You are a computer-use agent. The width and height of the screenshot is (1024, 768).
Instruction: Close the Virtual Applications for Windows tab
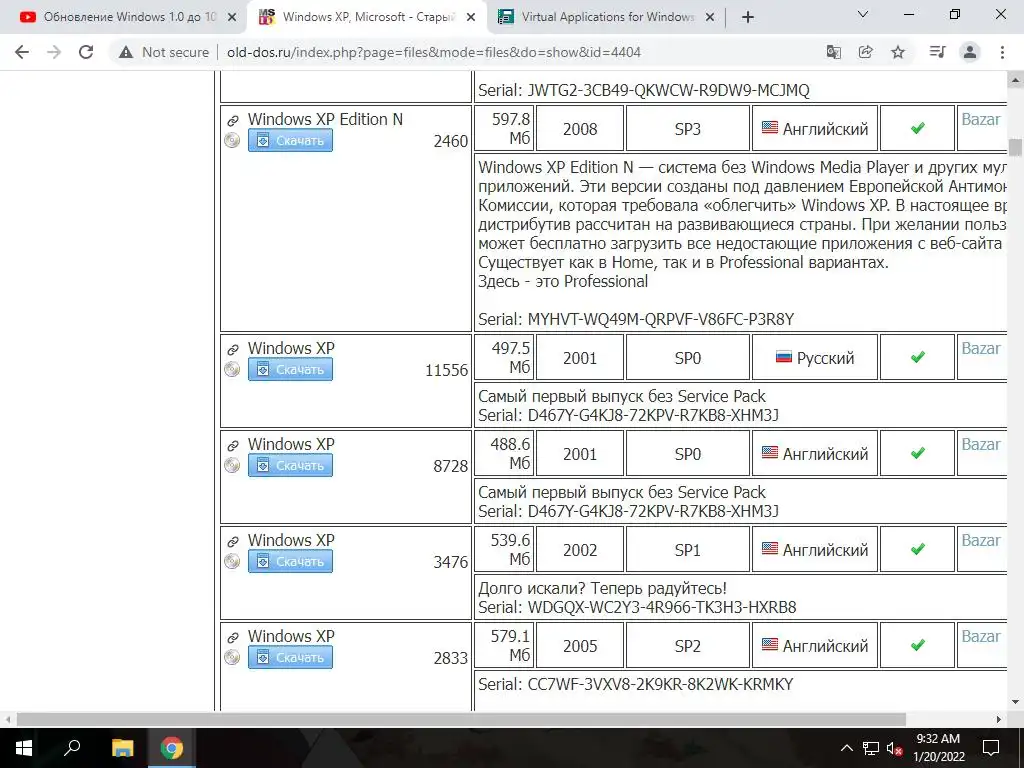tap(710, 18)
